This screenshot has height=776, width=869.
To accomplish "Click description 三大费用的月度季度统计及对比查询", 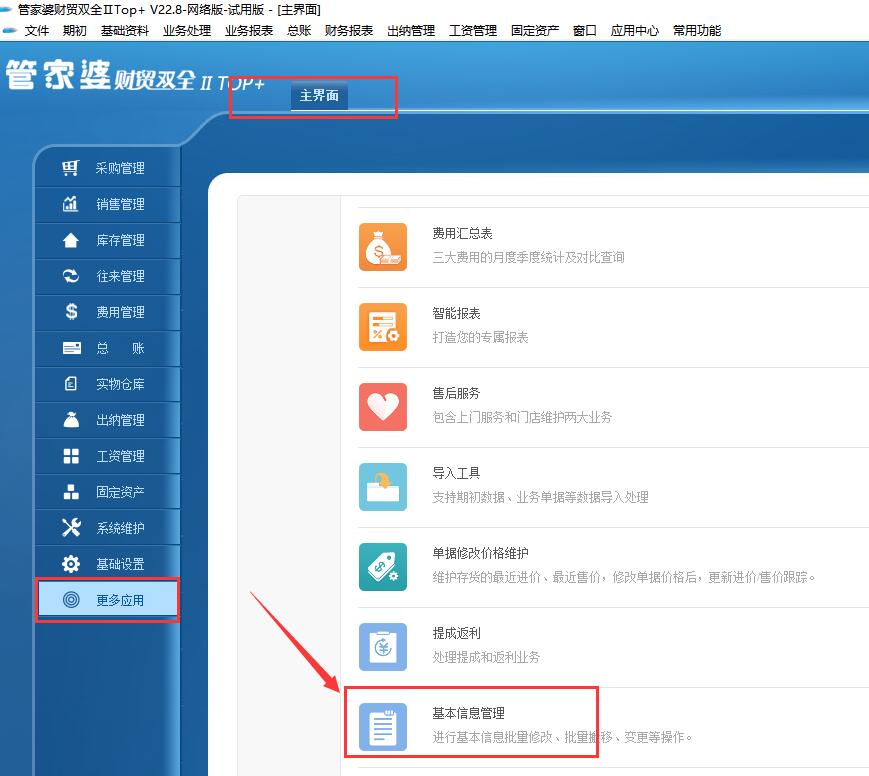I will pos(529,257).
